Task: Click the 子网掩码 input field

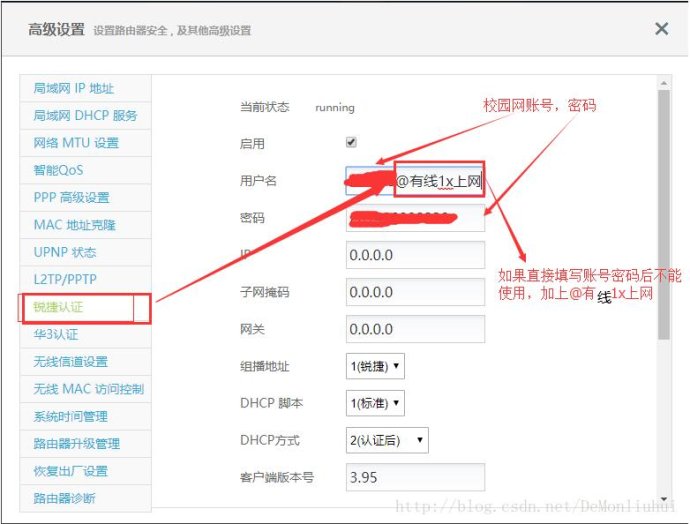Action: (415, 292)
